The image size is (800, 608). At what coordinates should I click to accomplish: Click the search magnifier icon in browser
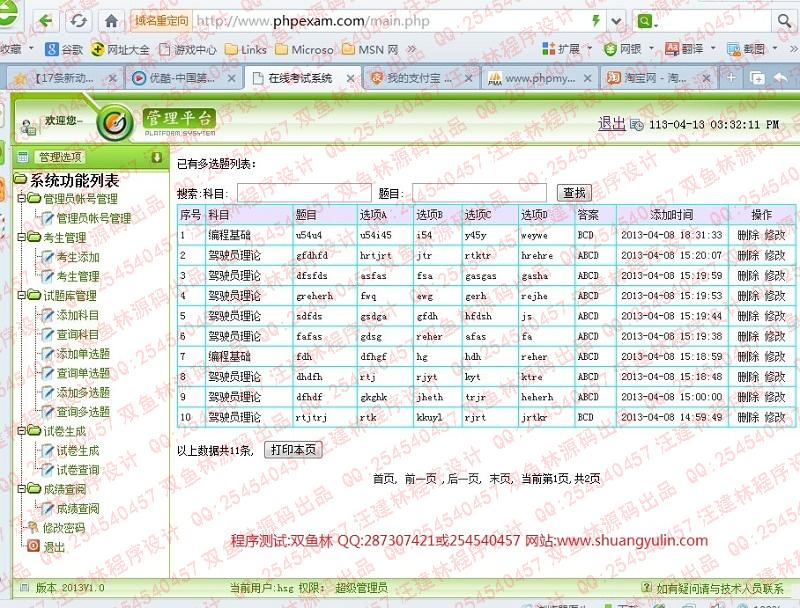pyautogui.click(x=784, y=21)
